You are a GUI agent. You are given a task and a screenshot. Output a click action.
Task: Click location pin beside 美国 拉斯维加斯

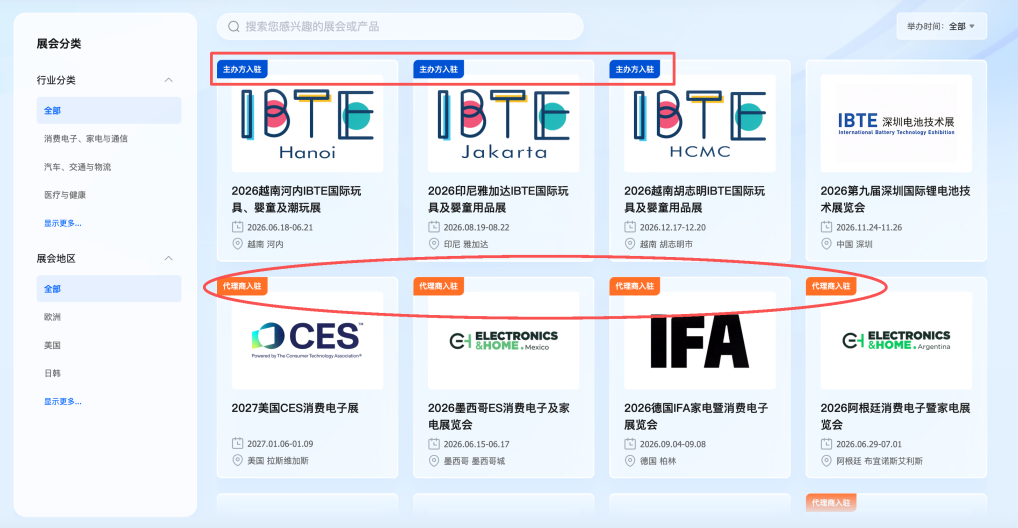237,460
